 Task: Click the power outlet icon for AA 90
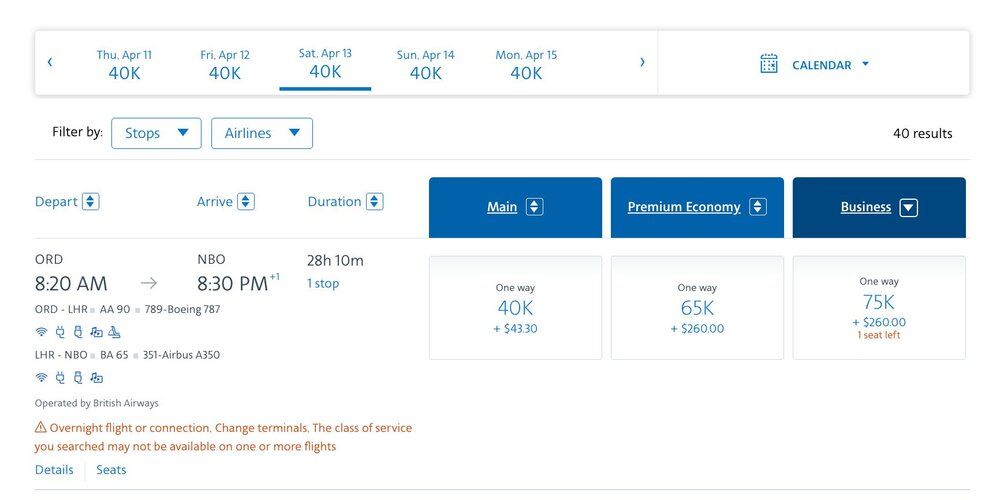pyautogui.click(x=59, y=332)
